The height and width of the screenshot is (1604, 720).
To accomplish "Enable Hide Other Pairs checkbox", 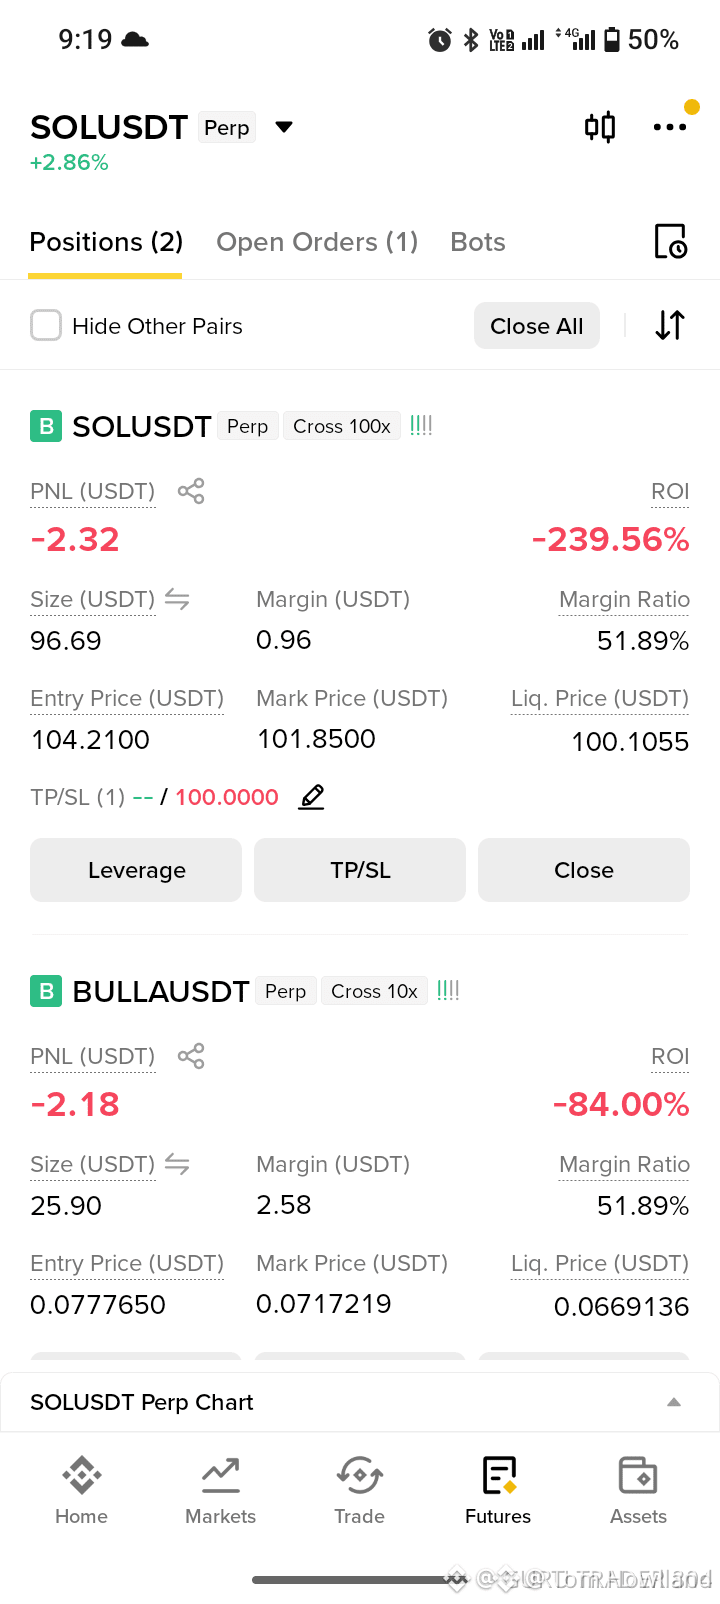I will (x=46, y=325).
